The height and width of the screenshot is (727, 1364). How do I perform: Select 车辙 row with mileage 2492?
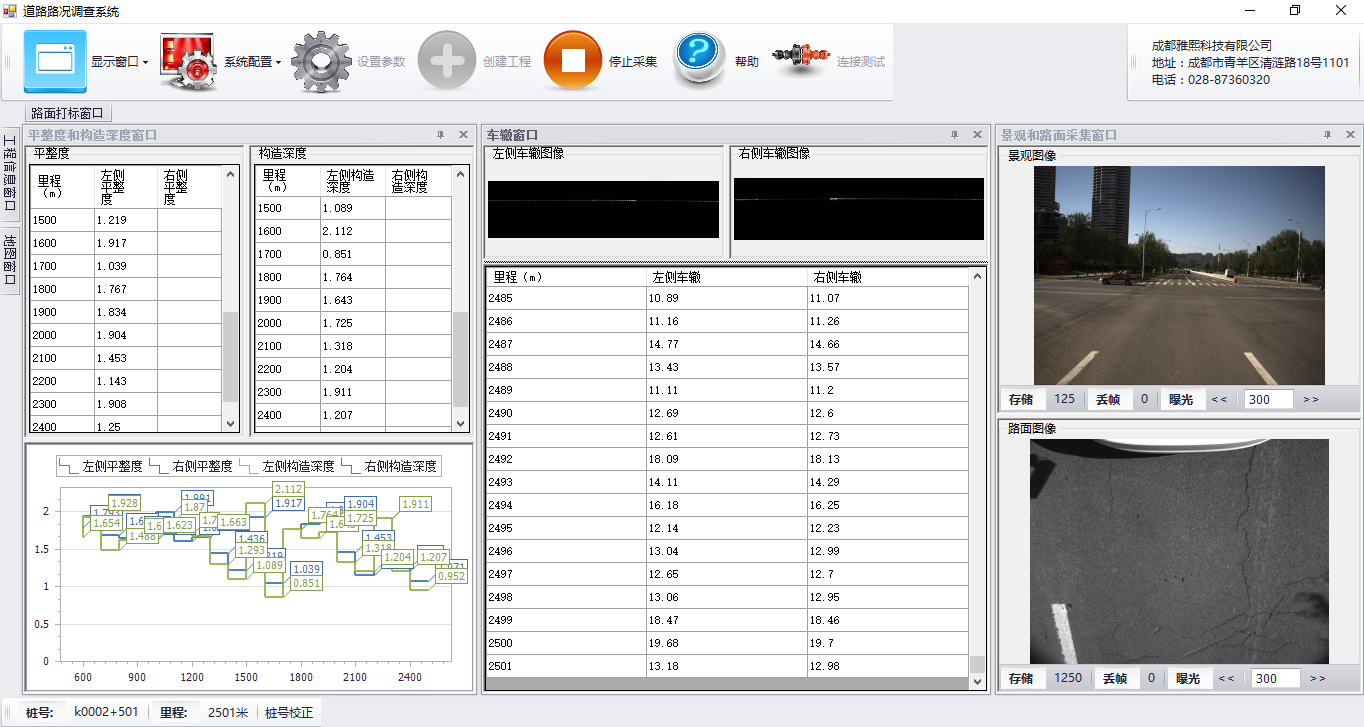tap(727, 459)
